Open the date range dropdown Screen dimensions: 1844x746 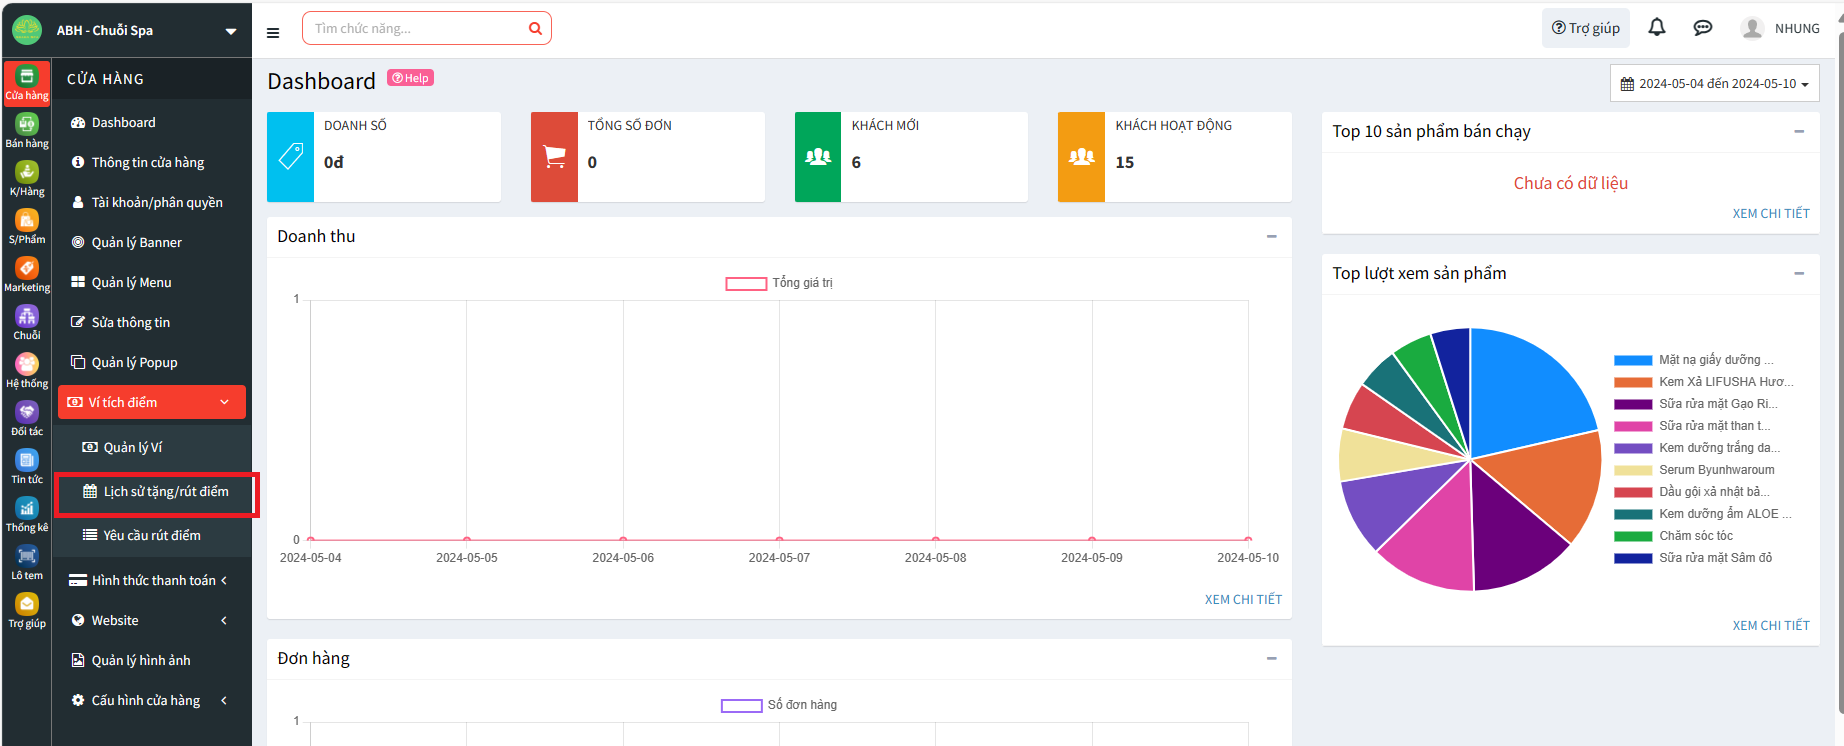pyautogui.click(x=1714, y=84)
